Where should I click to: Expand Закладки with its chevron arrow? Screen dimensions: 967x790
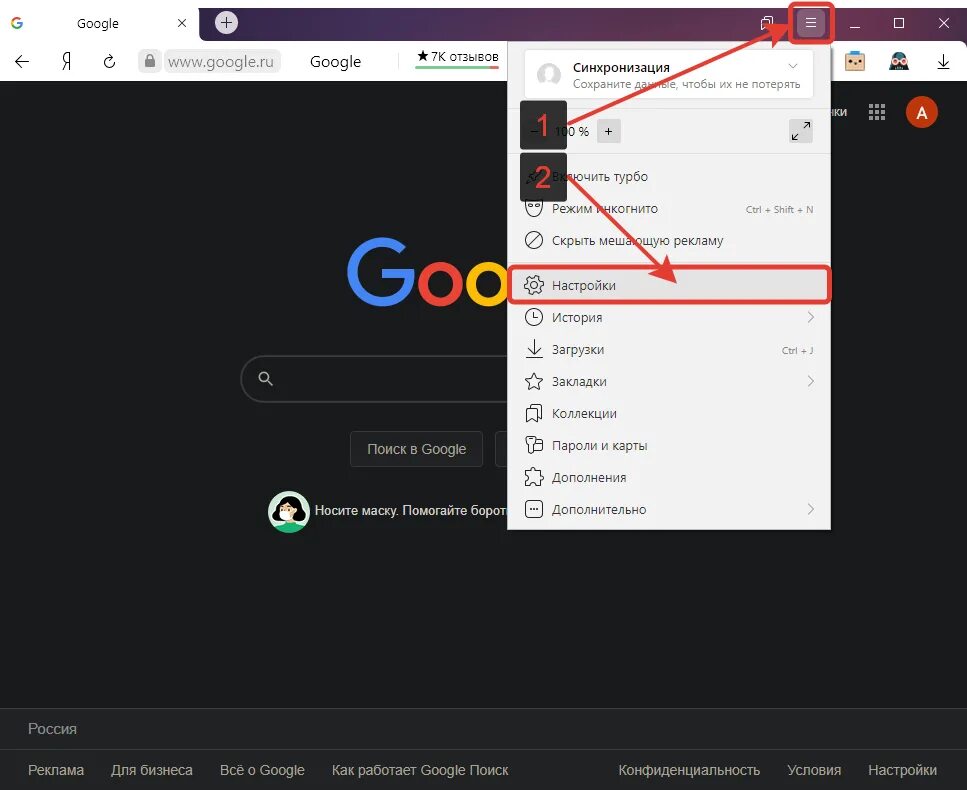pyautogui.click(x=810, y=382)
